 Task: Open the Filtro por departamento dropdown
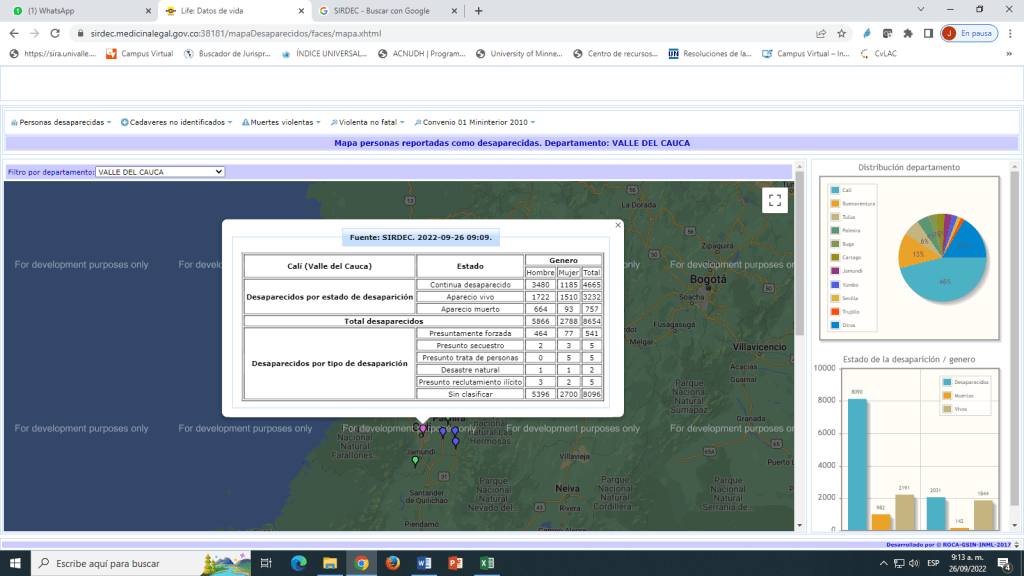[x=160, y=172]
